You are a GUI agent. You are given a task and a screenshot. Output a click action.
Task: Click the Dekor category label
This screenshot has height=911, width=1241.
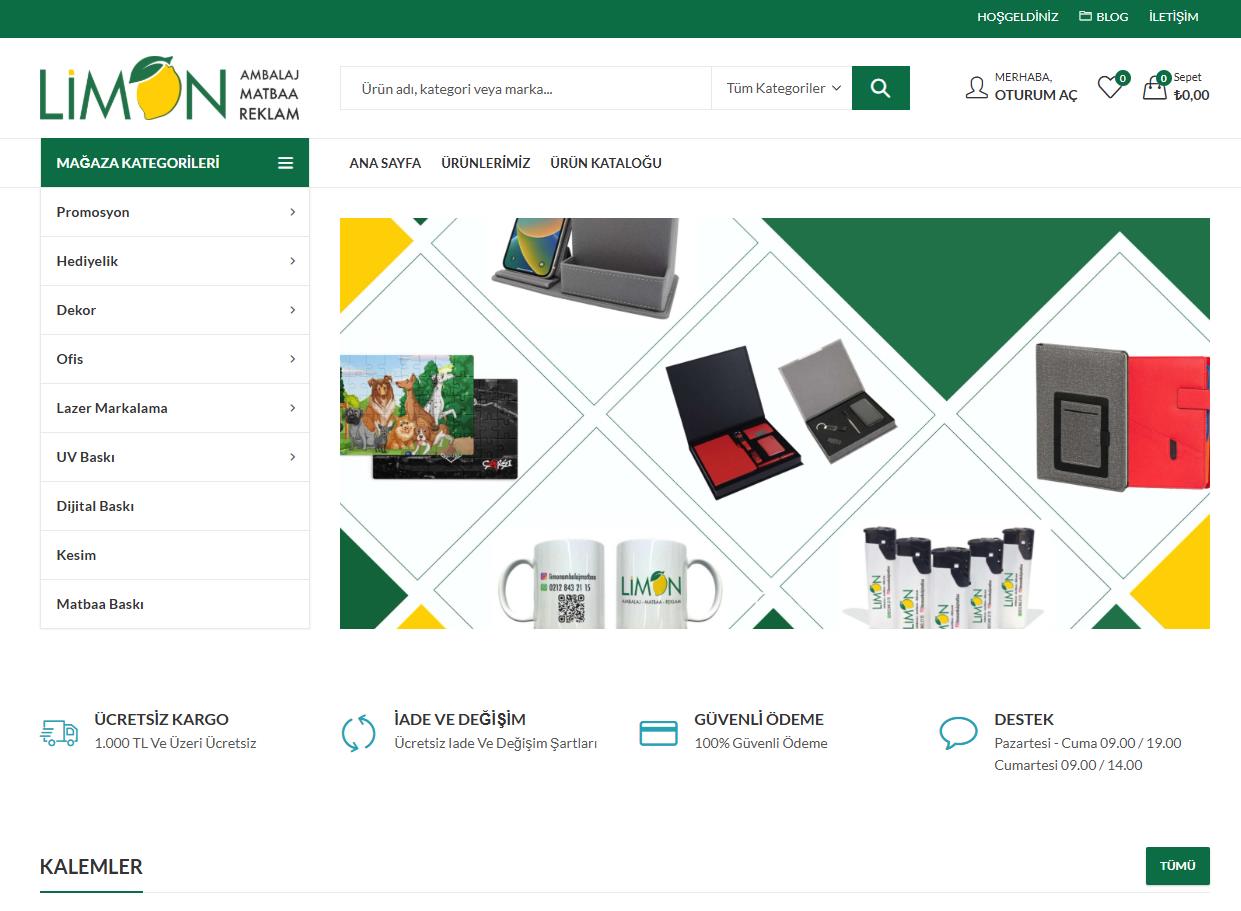[x=76, y=310]
